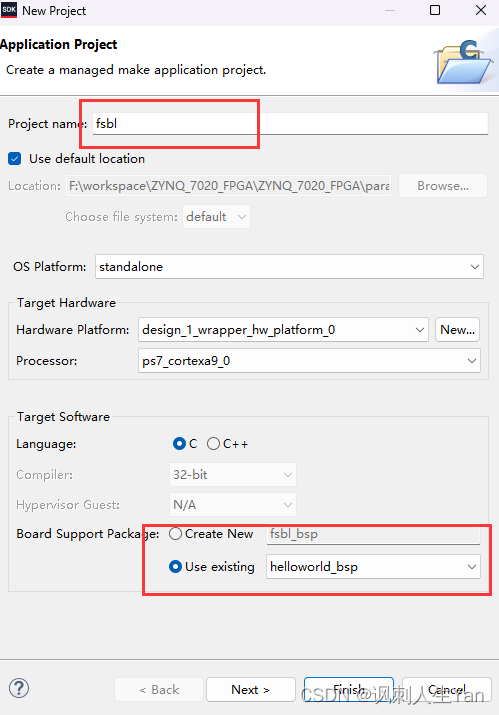This screenshot has height=715, width=499.
Task: Open the OS Platform standalone dropdown
Action: (289, 267)
